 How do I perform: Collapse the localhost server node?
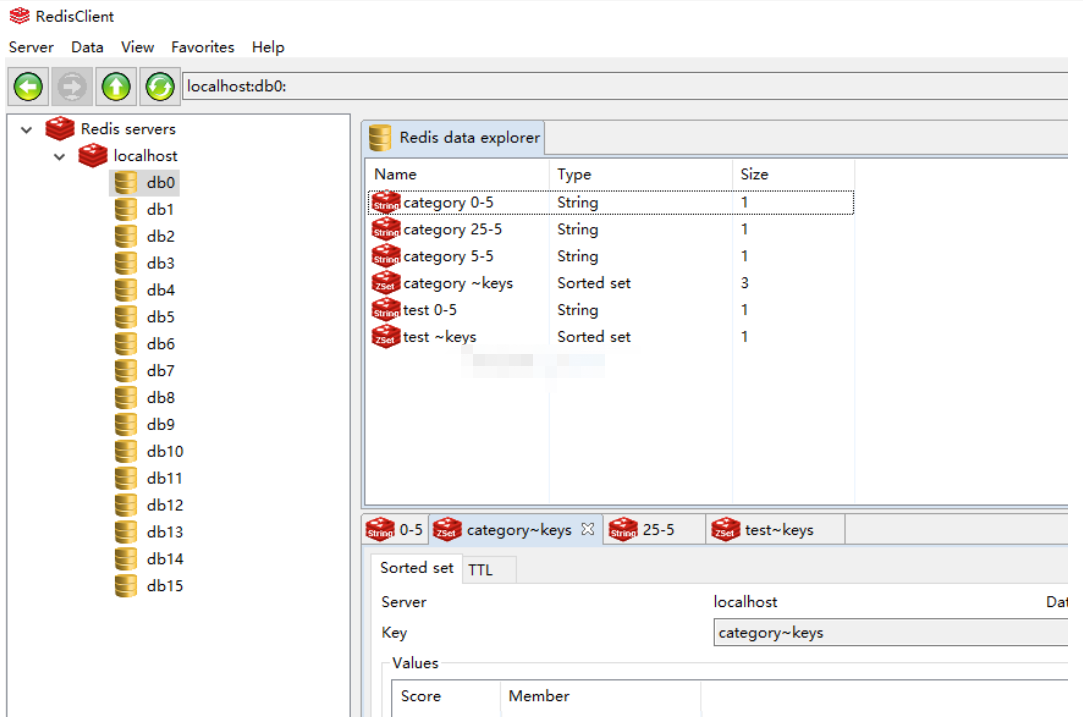59,156
